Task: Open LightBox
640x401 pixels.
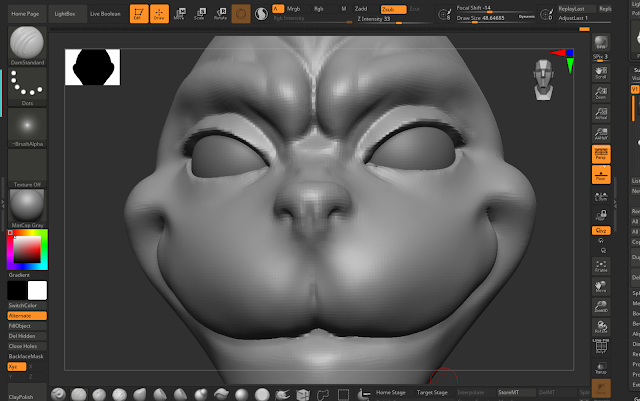Action: (x=67, y=14)
